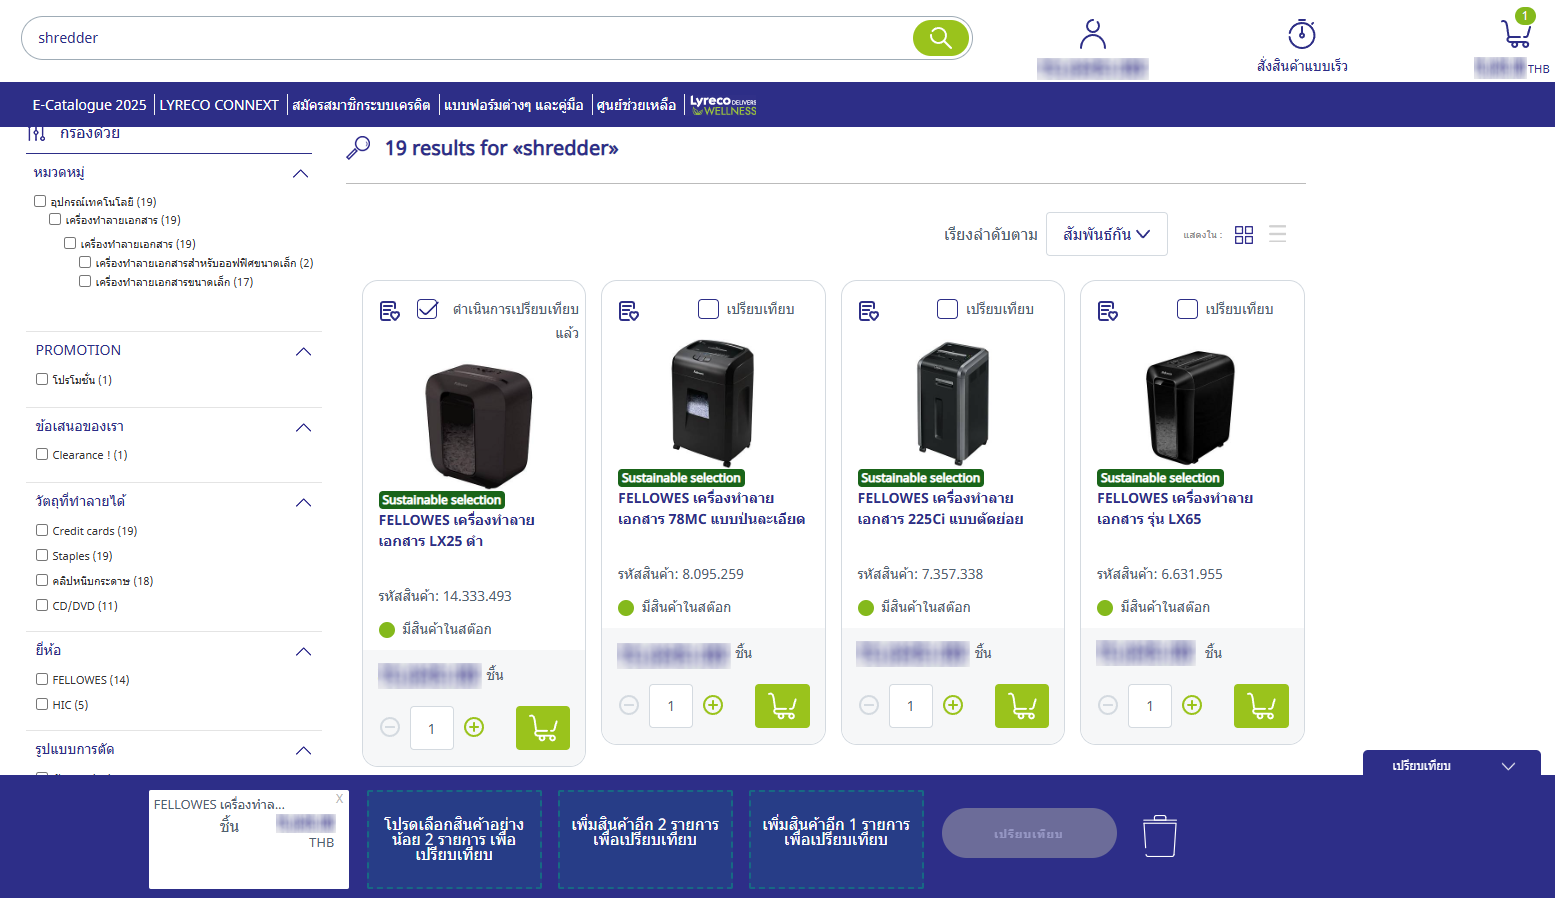Add LX65 shredder to favorites list
Viewport: 1555px width, 898px height.
click(1108, 311)
